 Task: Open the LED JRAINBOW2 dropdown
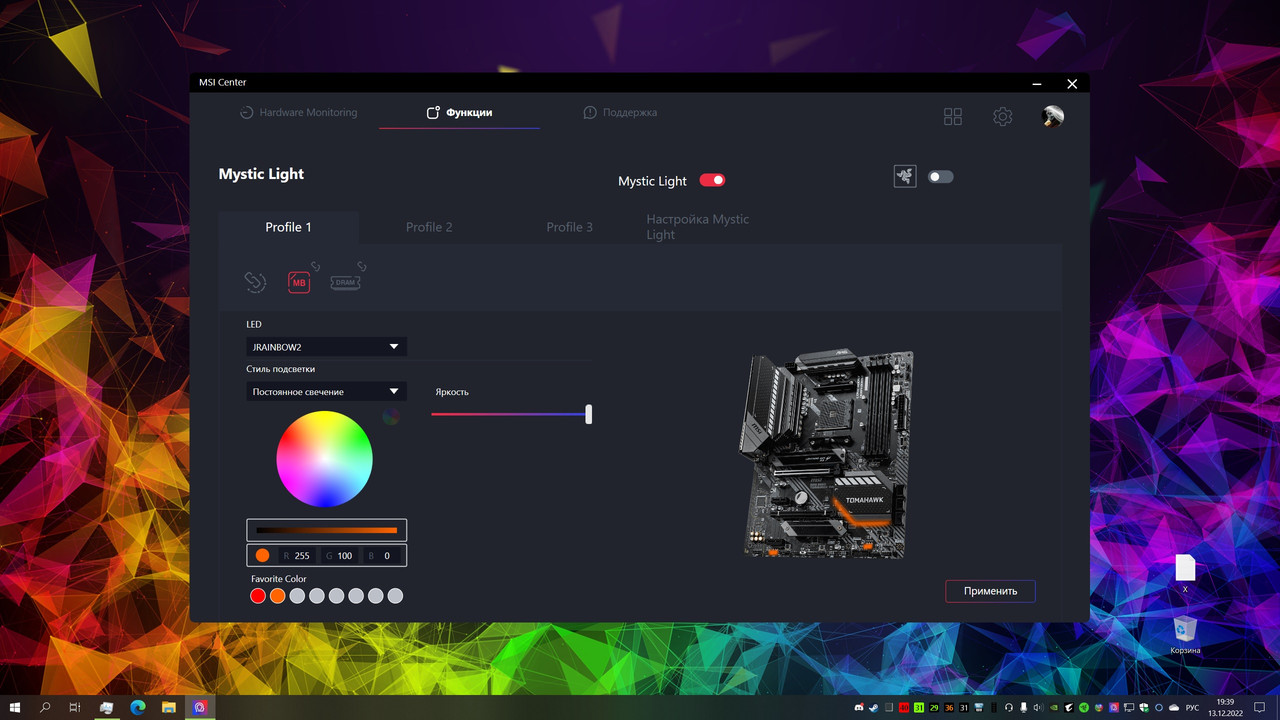coord(326,347)
